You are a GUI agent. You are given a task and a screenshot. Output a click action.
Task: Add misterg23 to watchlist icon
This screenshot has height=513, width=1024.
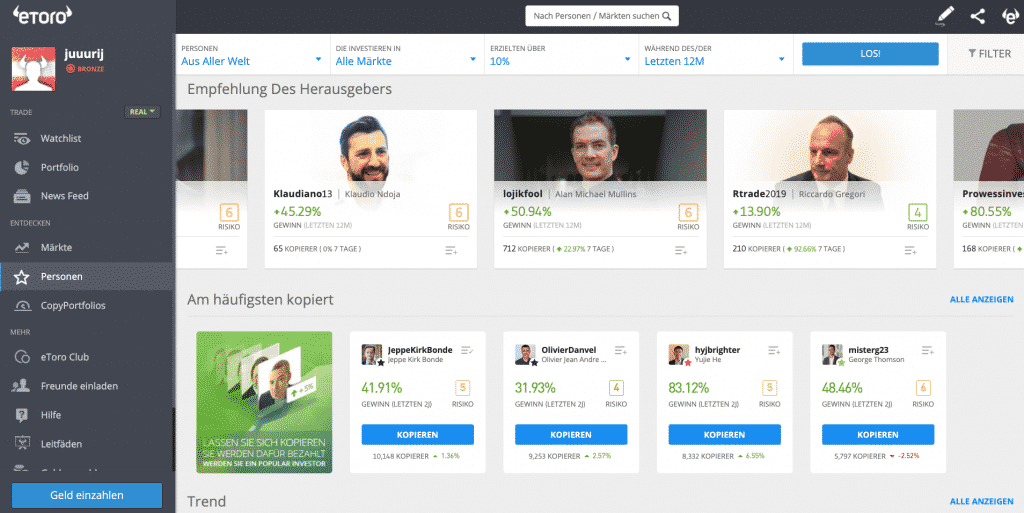pyautogui.click(x=927, y=350)
